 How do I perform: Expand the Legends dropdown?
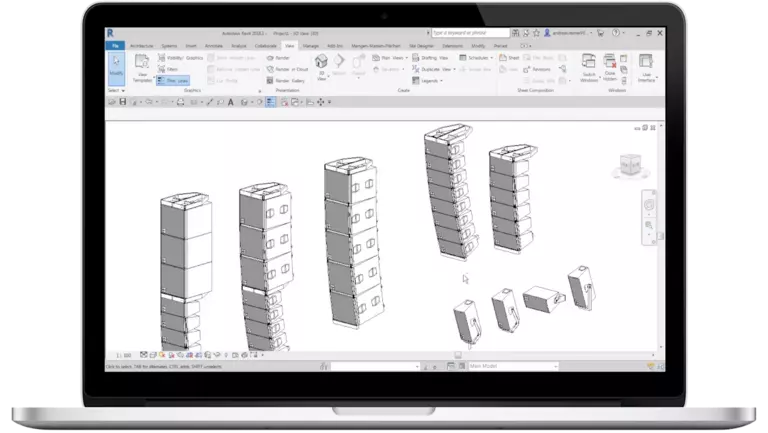(x=428, y=80)
